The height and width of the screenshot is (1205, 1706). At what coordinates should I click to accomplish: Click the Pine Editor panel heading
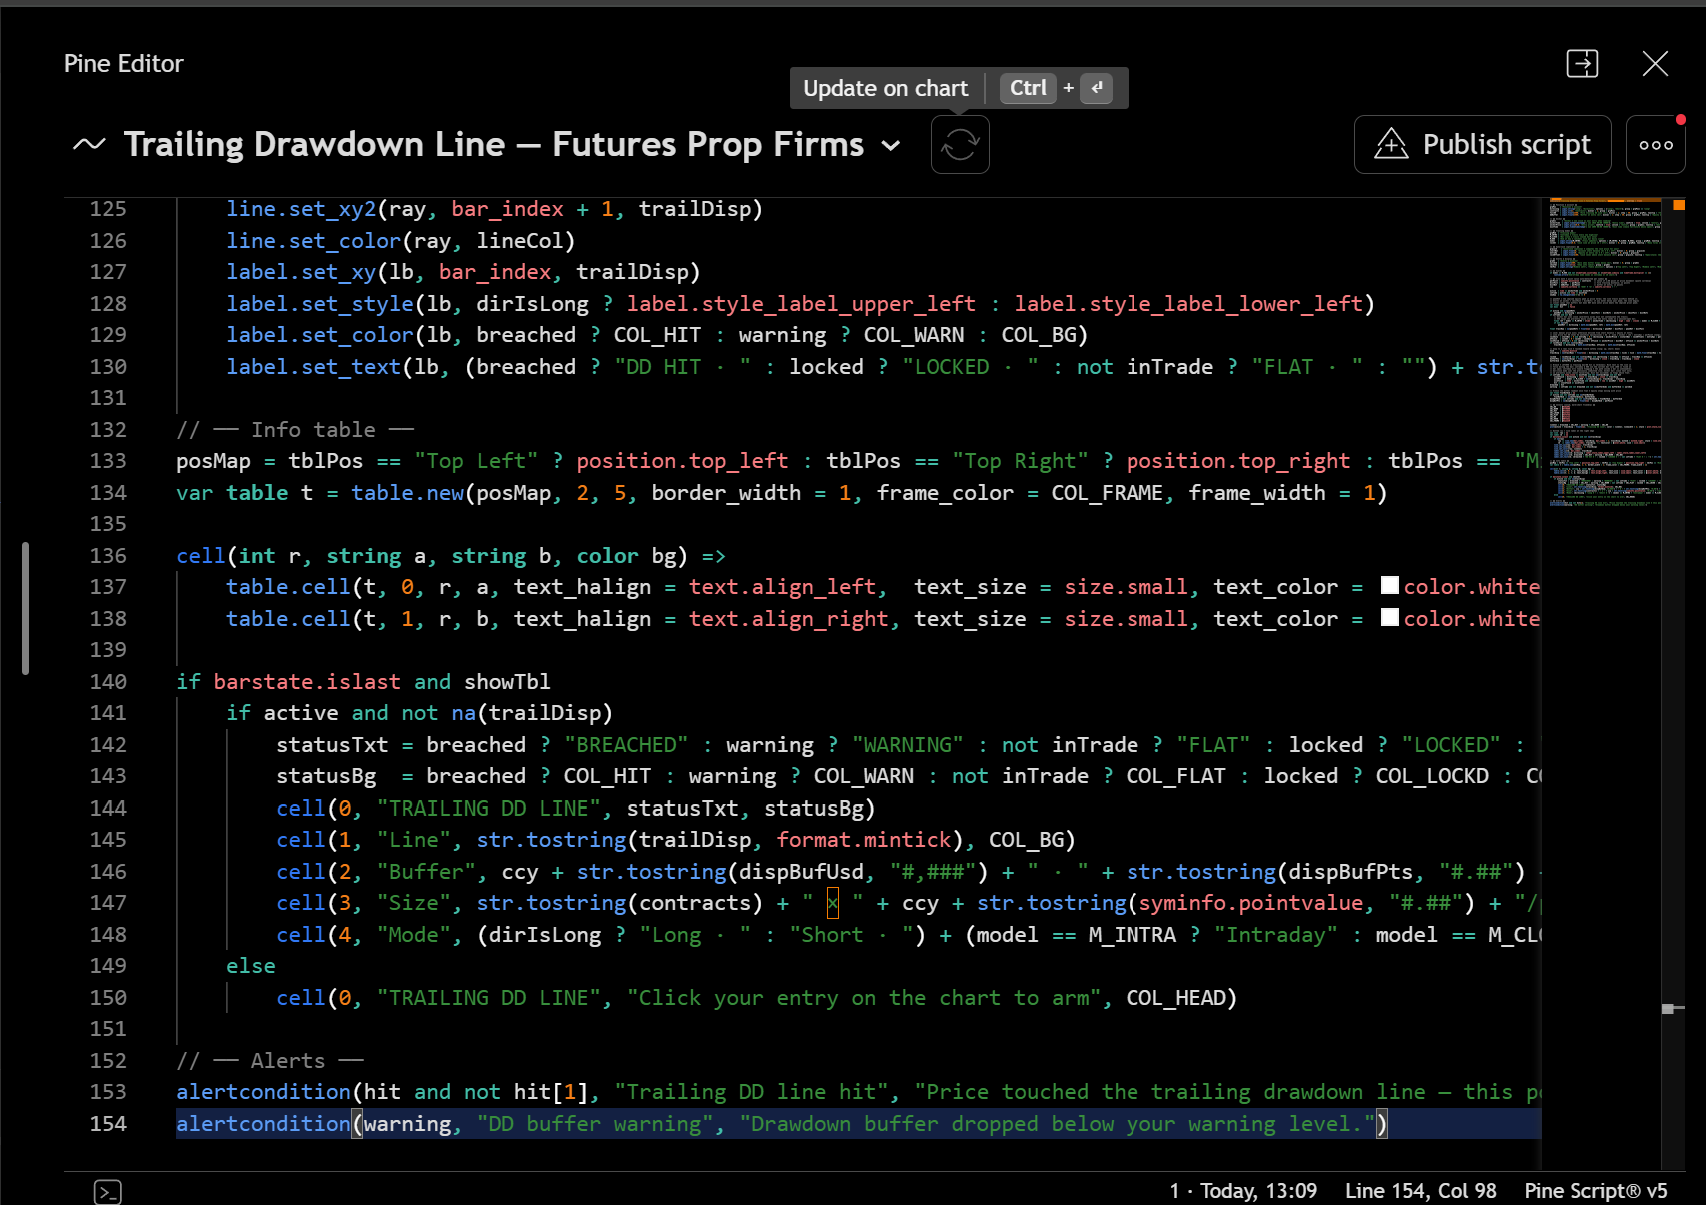124,64
